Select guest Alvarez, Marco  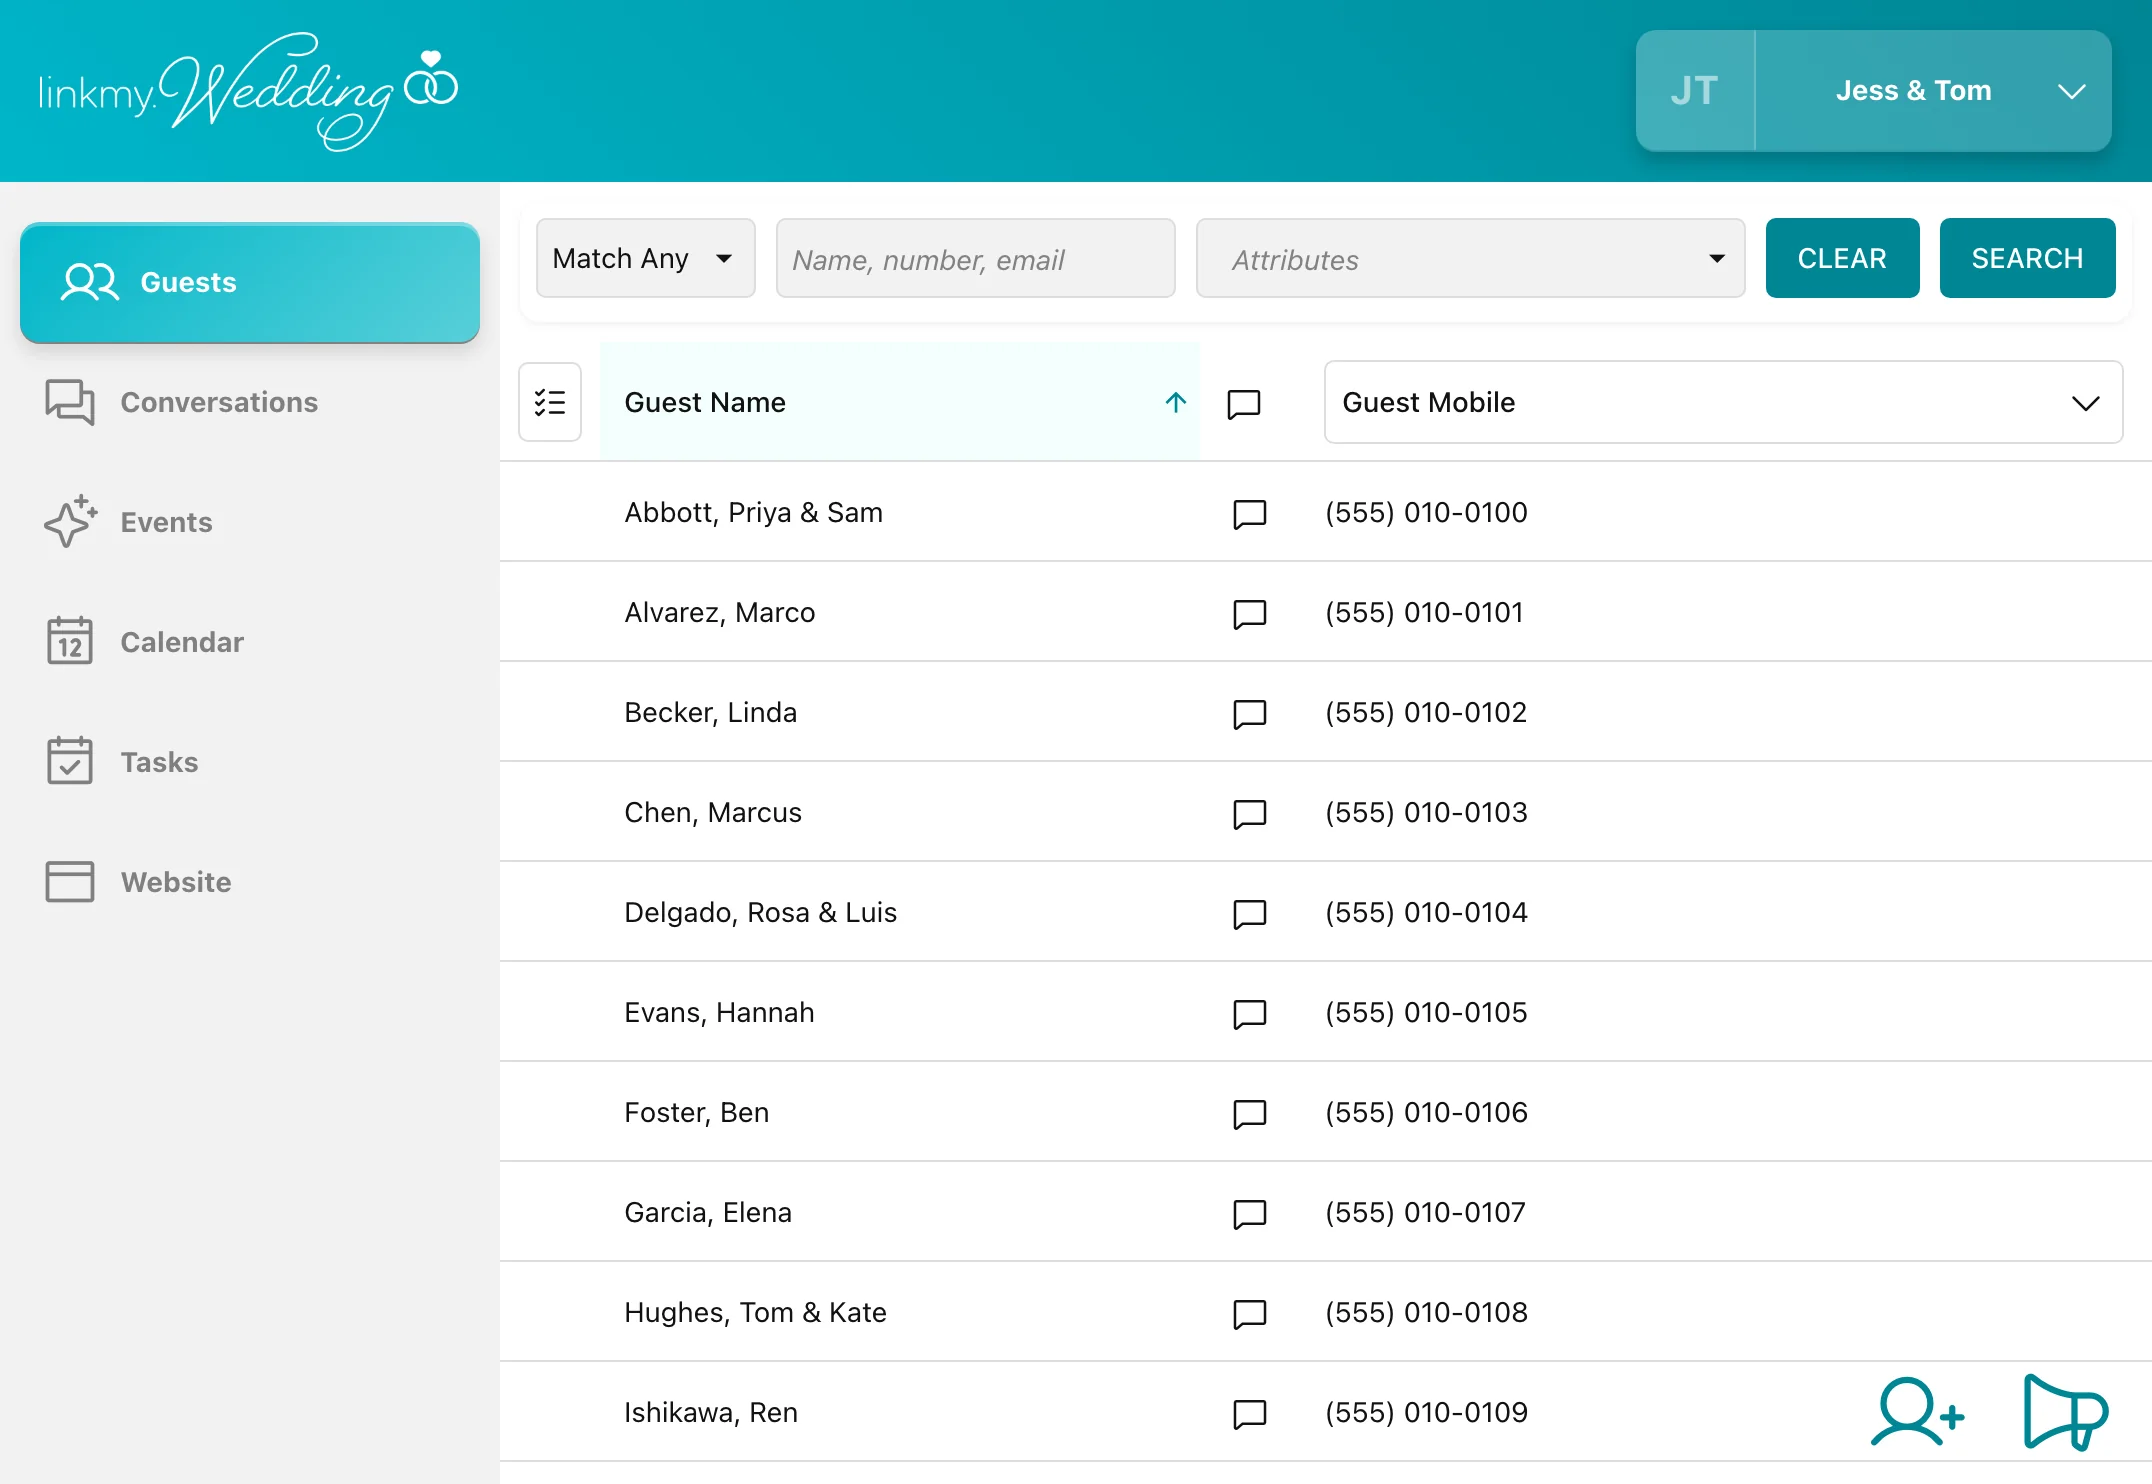tap(720, 612)
